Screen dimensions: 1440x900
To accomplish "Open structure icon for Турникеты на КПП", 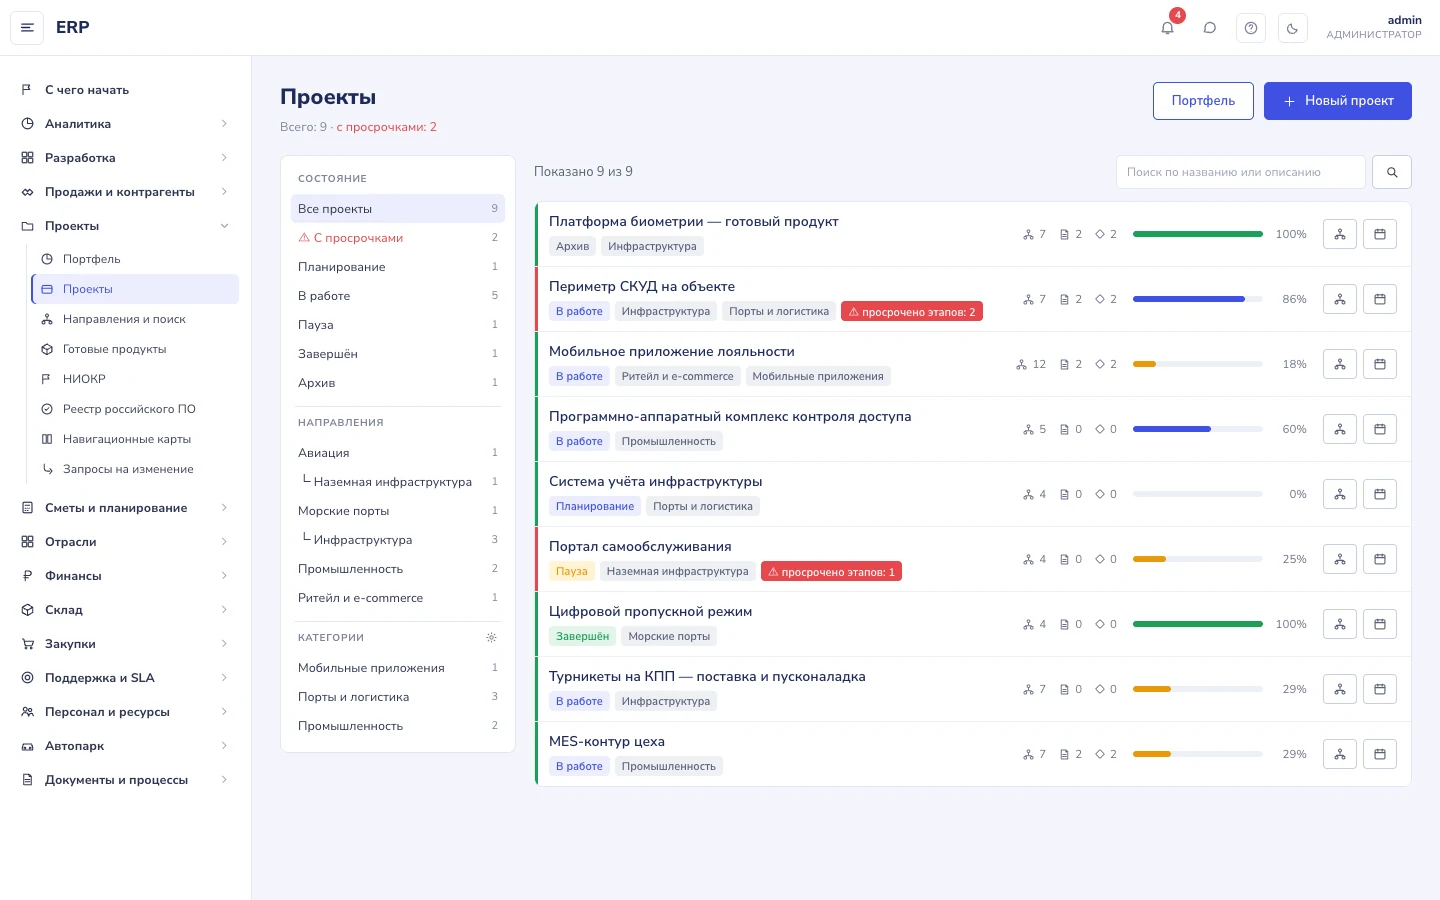I will (x=1340, y=689).
